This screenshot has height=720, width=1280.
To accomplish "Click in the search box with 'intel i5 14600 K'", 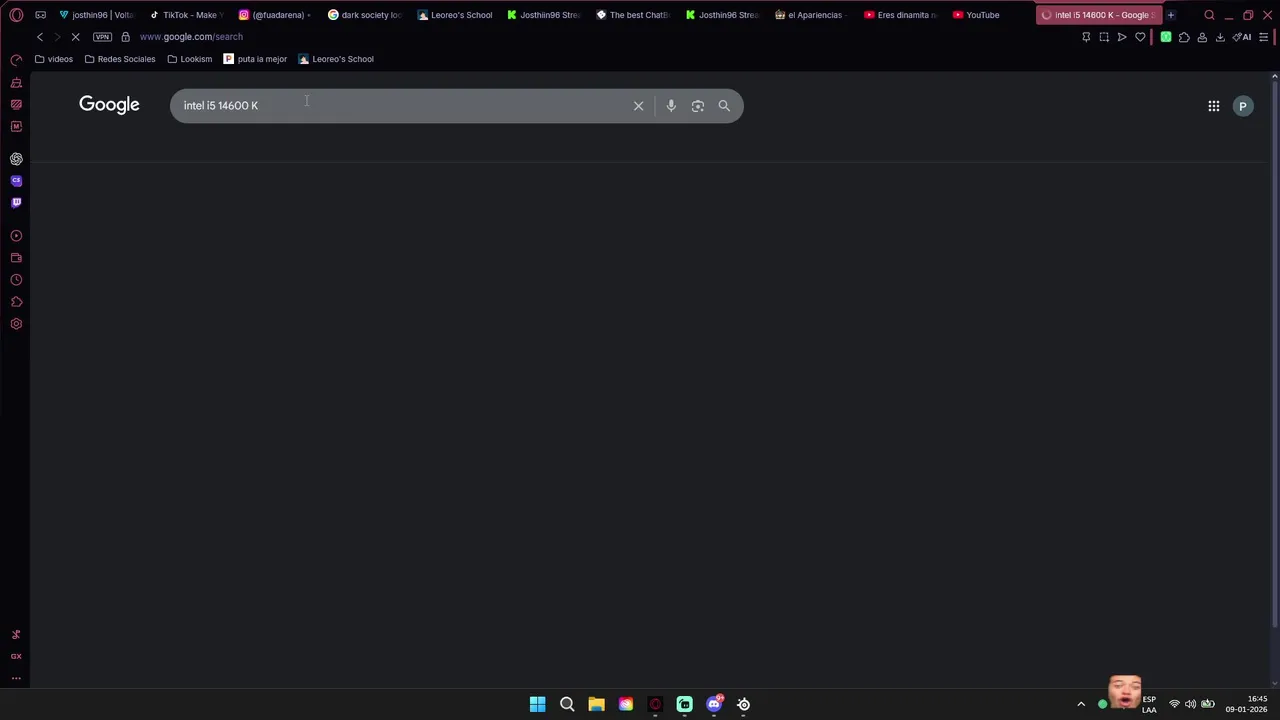I will click(400, 105).
